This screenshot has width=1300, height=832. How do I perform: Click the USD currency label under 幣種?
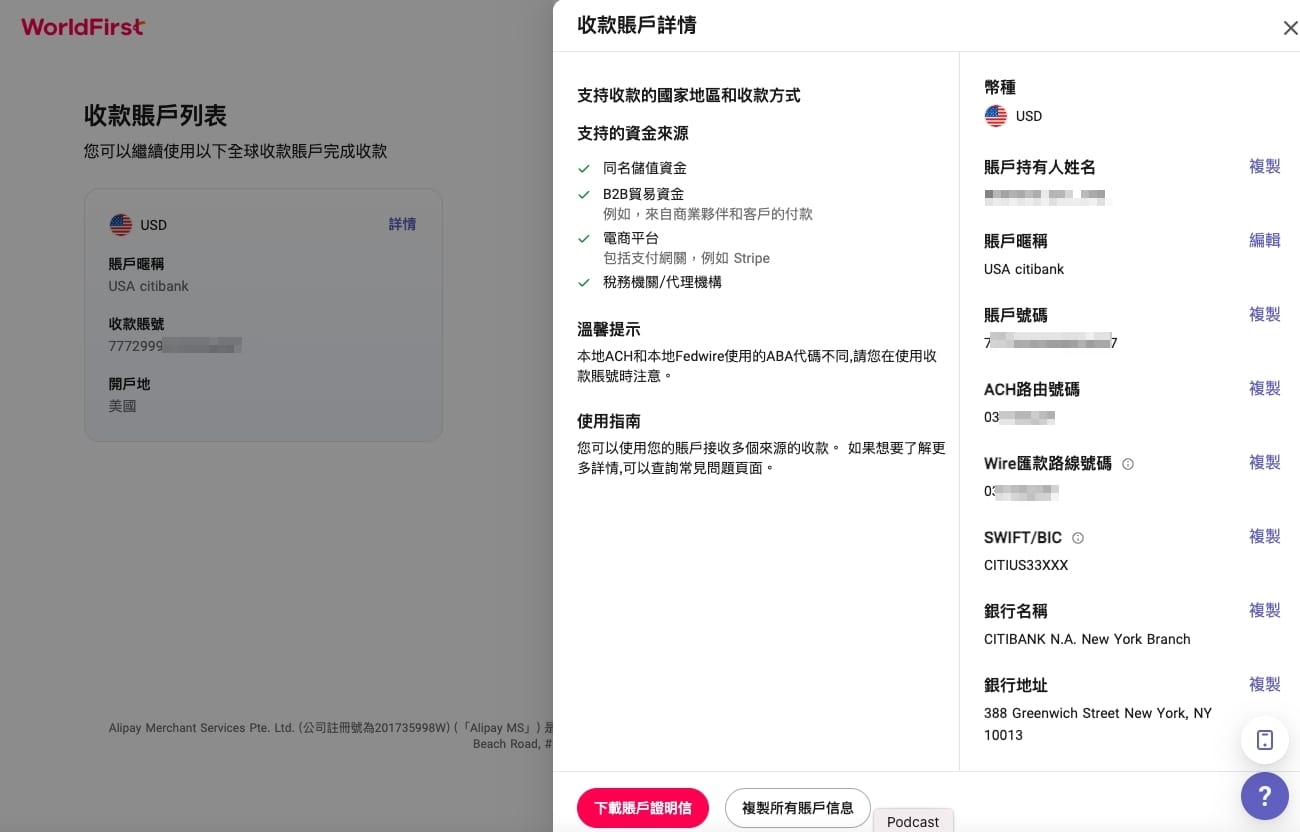pyautogui.click(x=1029, y=116)
